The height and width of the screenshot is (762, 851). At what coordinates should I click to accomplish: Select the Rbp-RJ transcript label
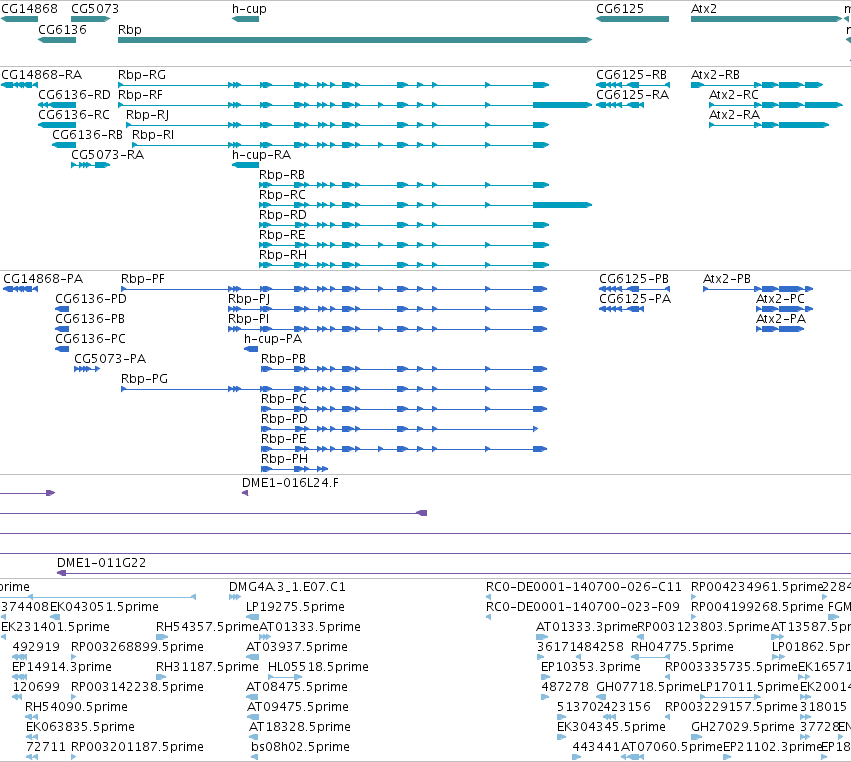147,115
